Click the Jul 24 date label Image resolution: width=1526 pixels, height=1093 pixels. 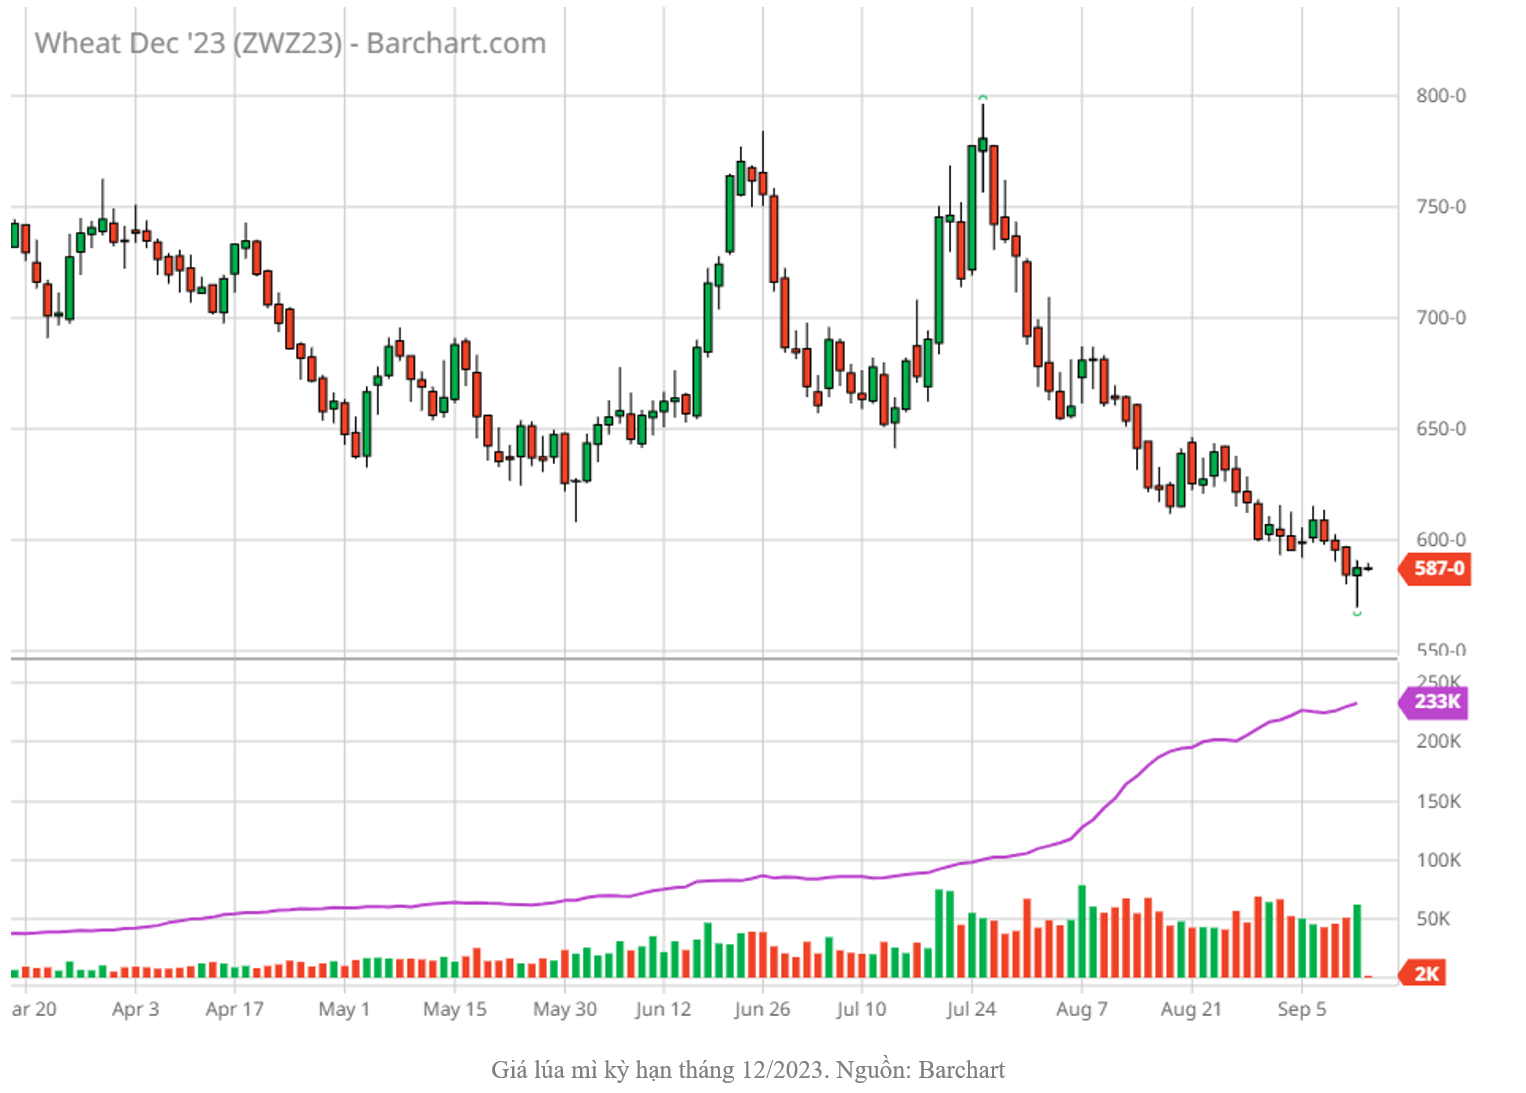click(971, 1009)
